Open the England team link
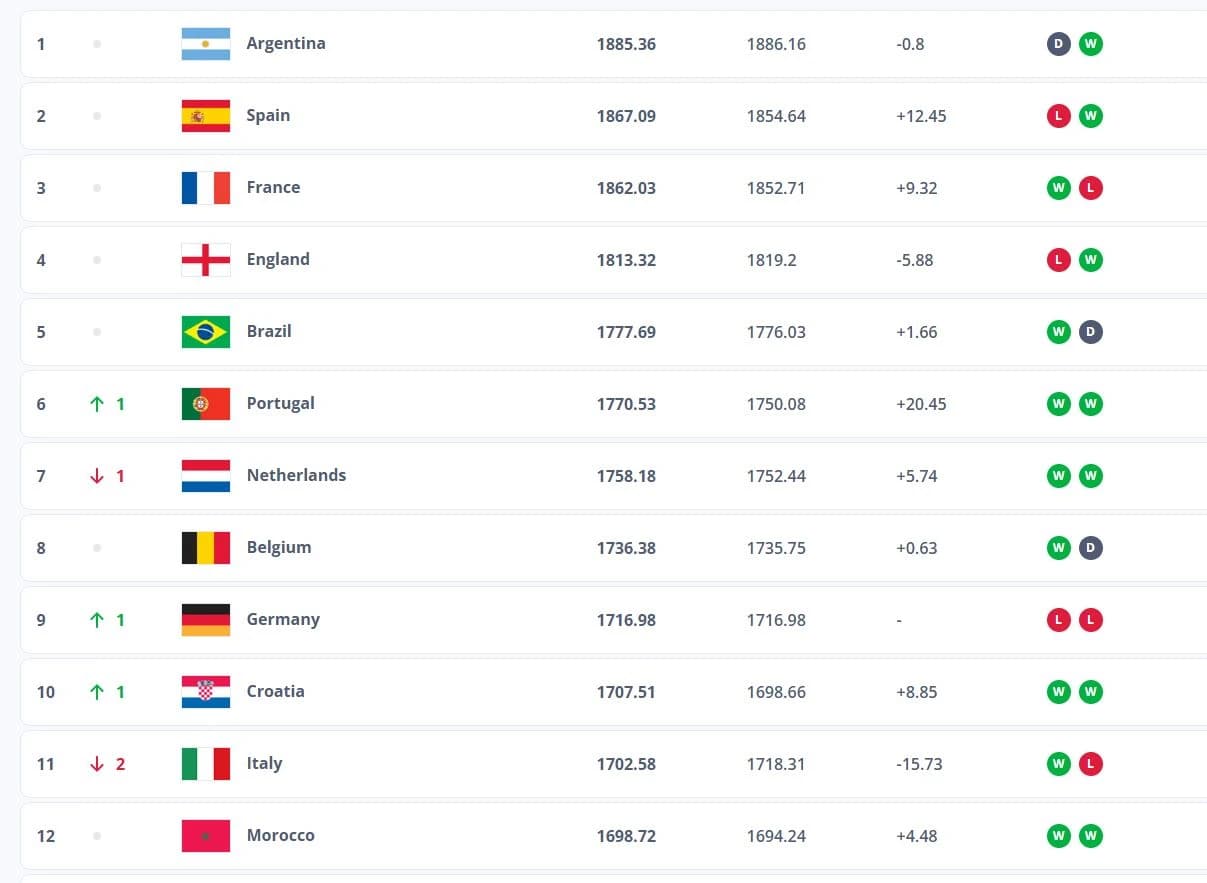The image size is (1207, 883). click(x=278, y=259)
